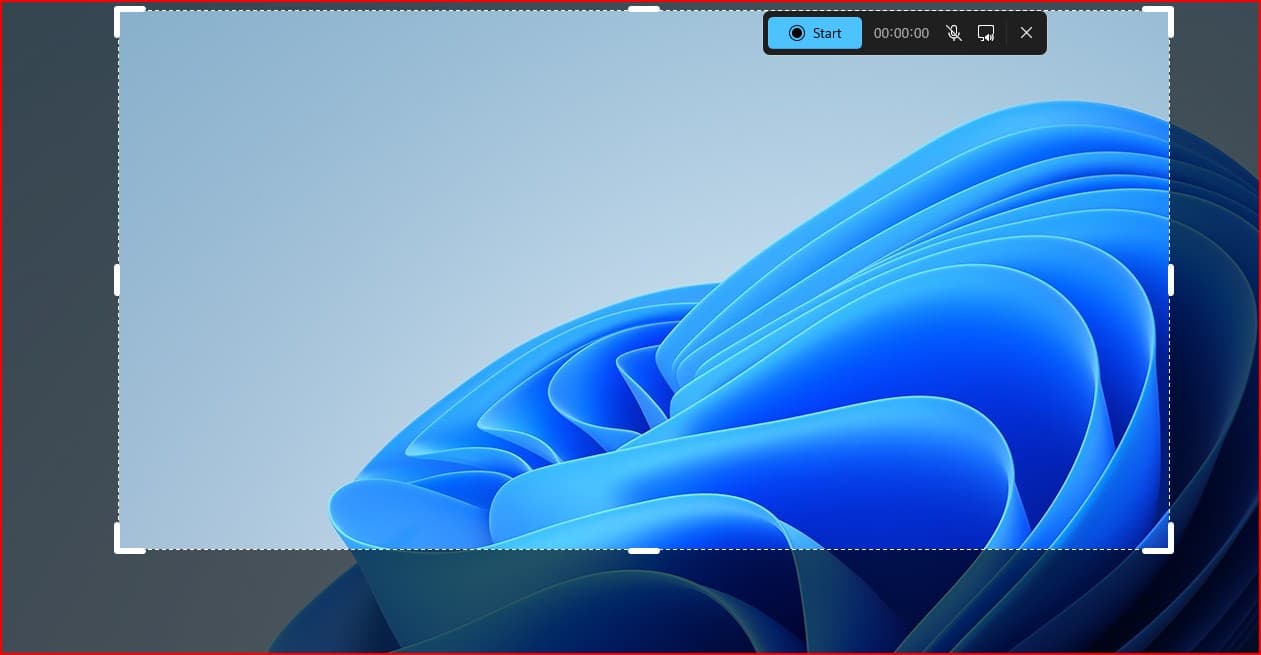Image resolution: width=1261 pixels, height=655 pixels.
Task: Click the top edge middle resize handle
Action: [644, 9]
